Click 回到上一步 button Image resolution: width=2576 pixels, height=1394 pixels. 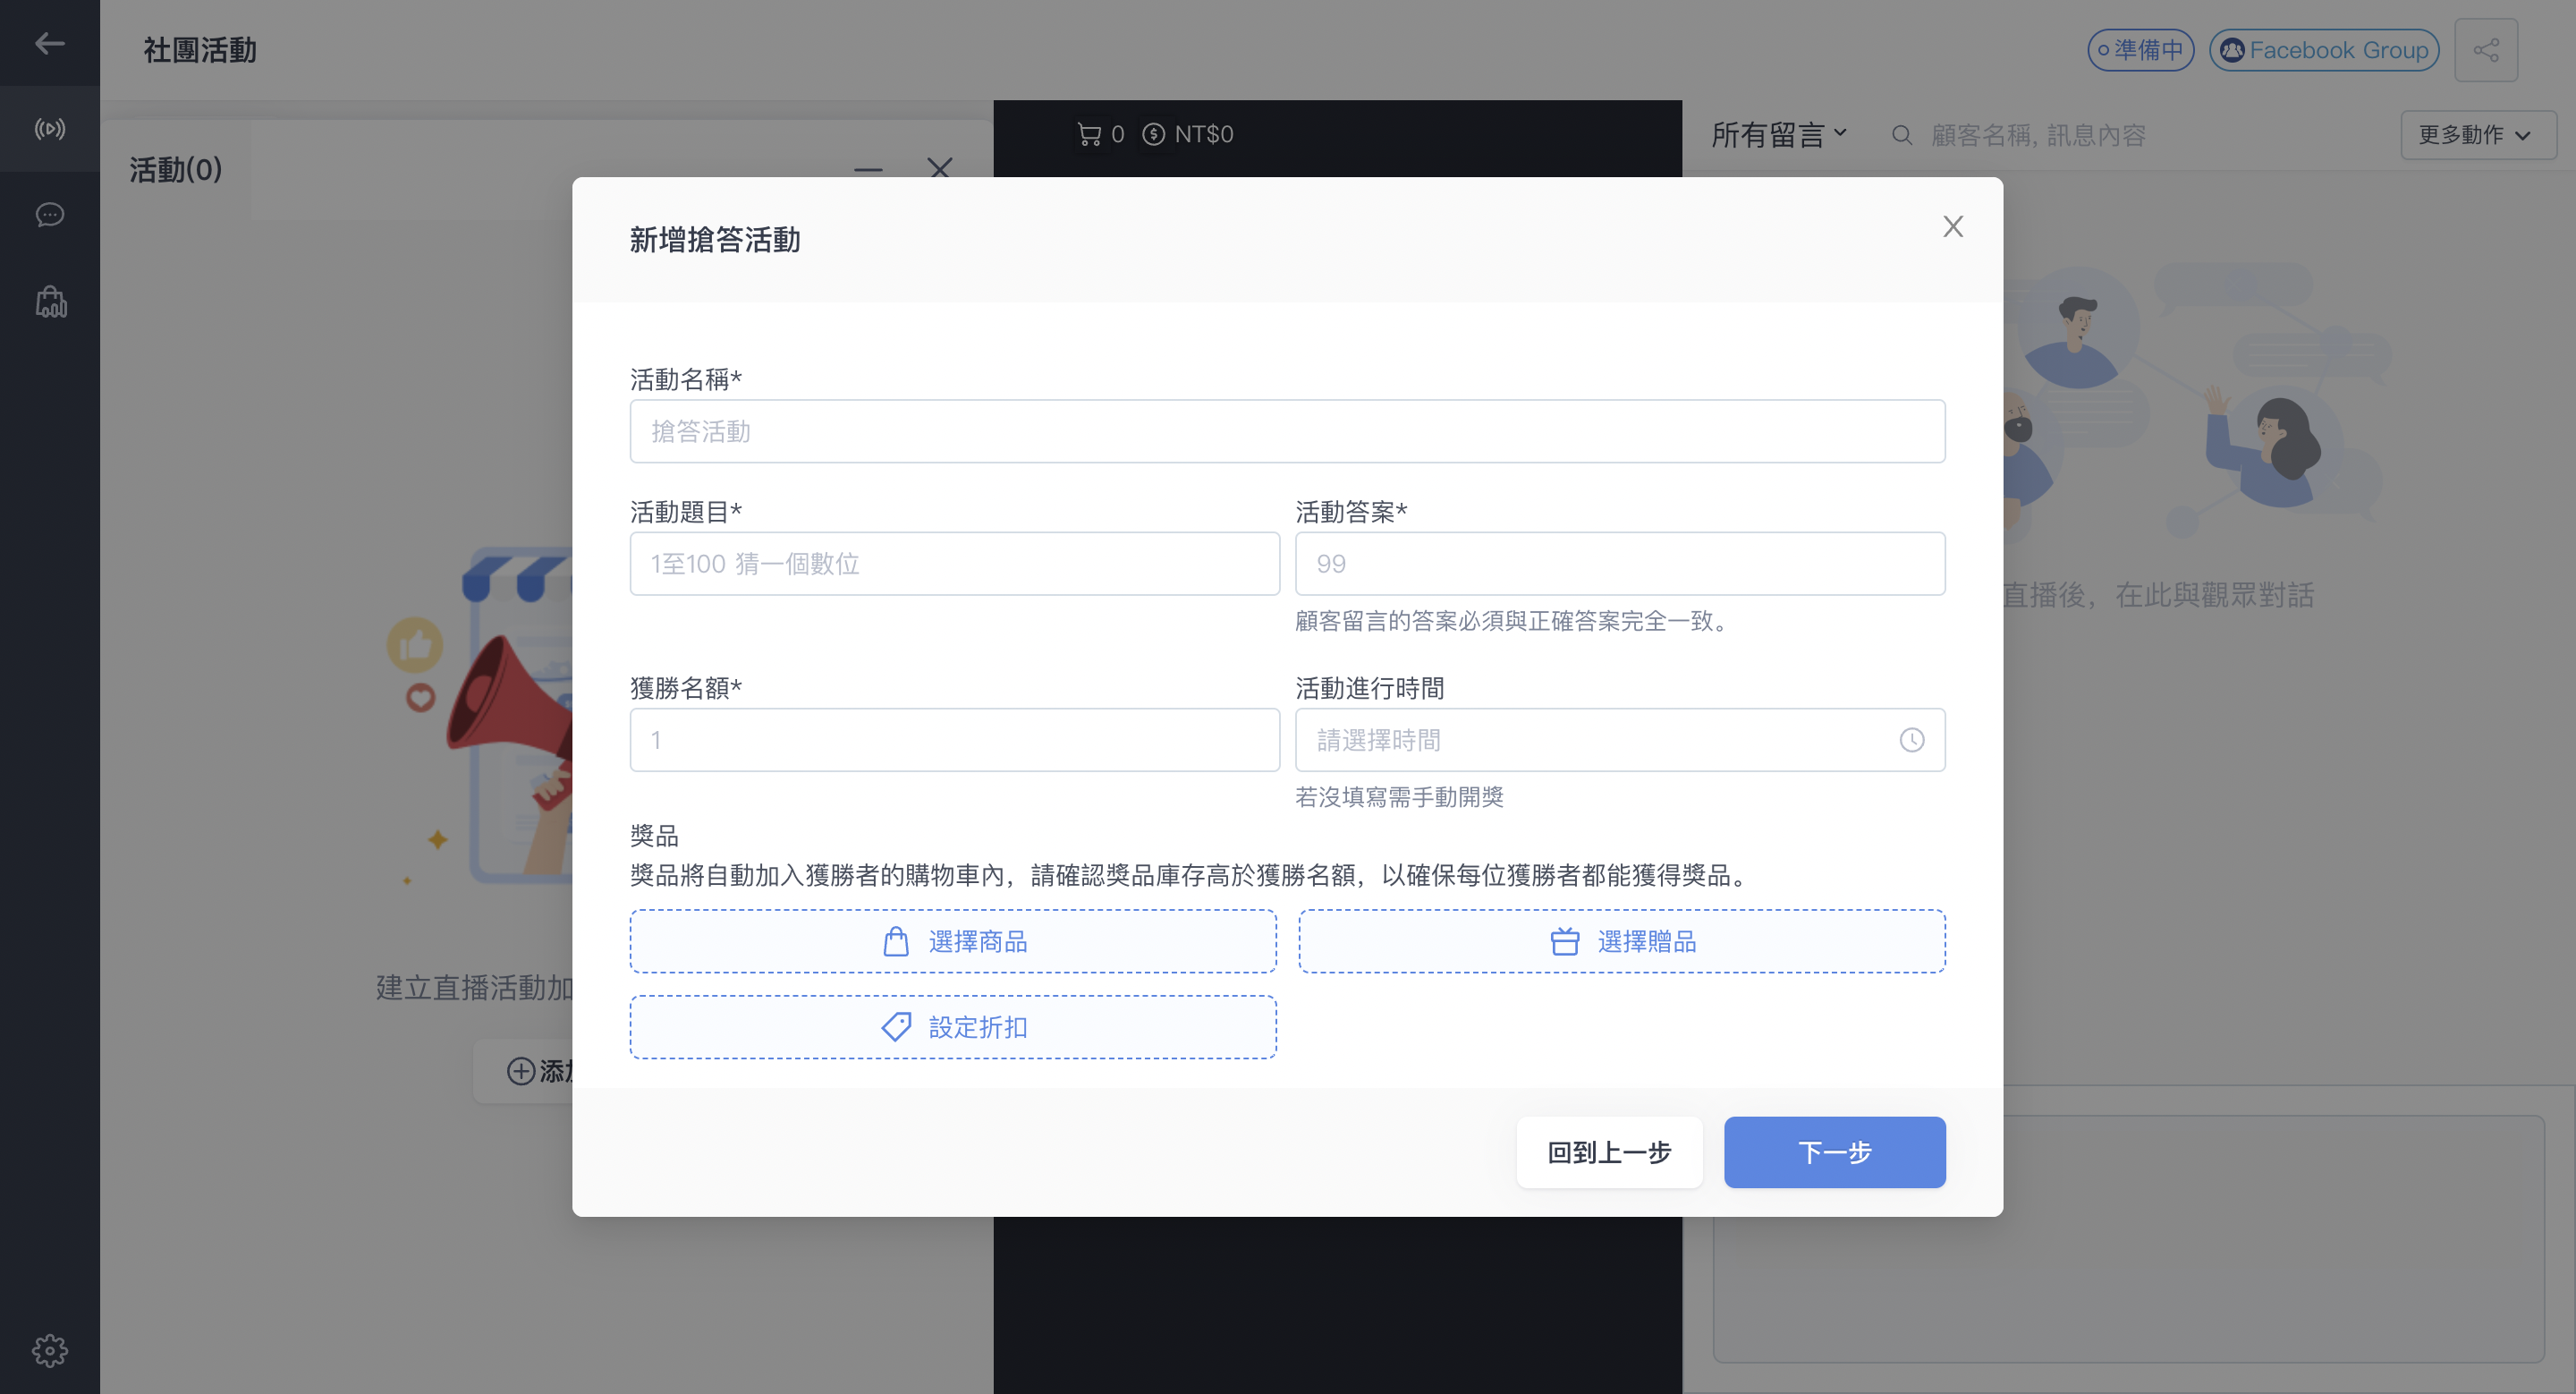(1609, 1152)
